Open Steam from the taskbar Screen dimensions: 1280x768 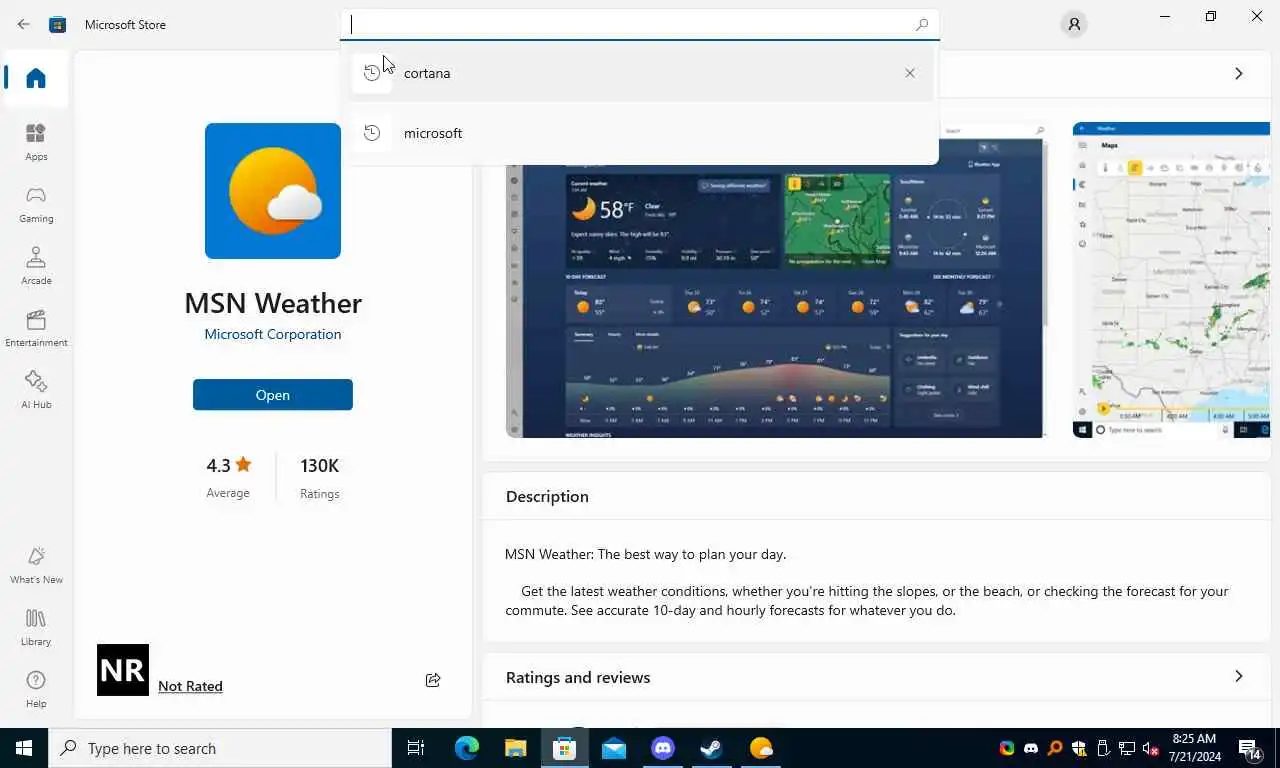[712, 748]
